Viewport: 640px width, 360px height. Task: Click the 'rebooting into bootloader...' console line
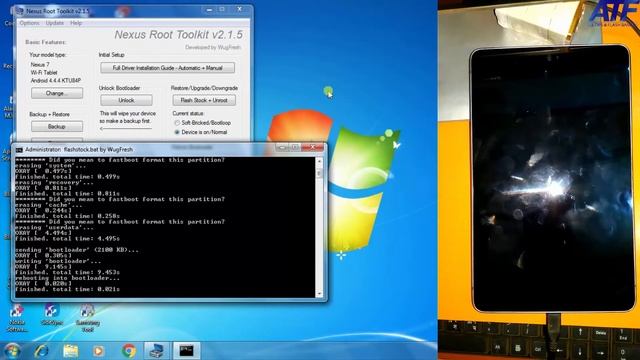67,278
